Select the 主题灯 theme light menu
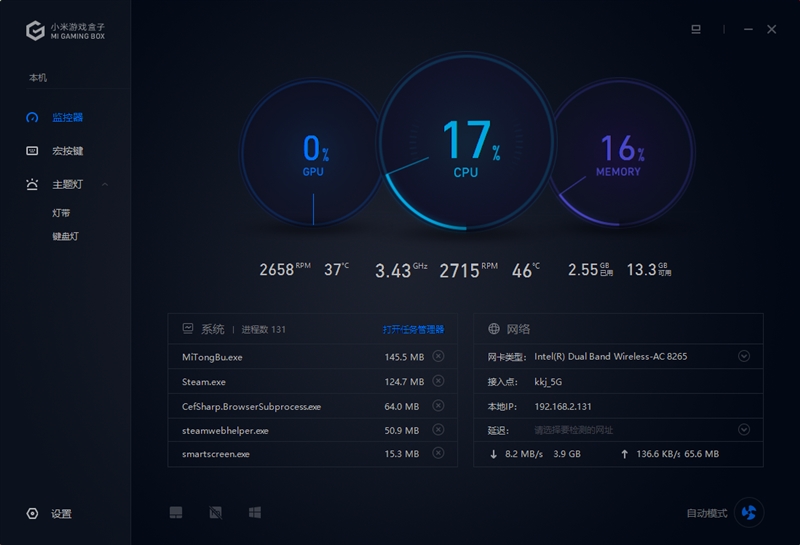 [x=67, y=184]
